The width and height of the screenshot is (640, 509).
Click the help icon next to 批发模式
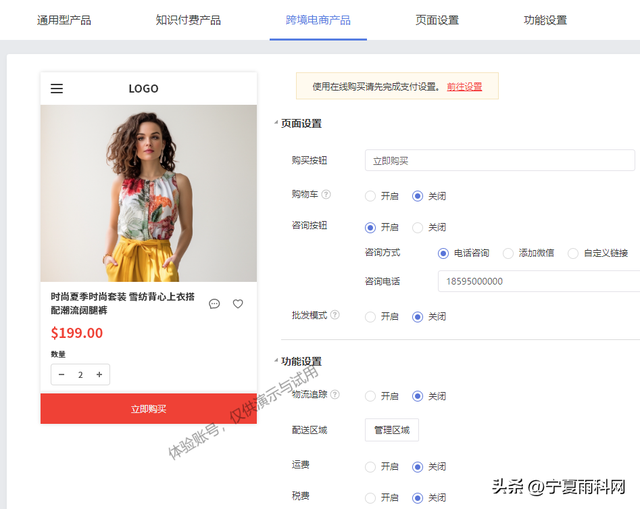[335, 315]
